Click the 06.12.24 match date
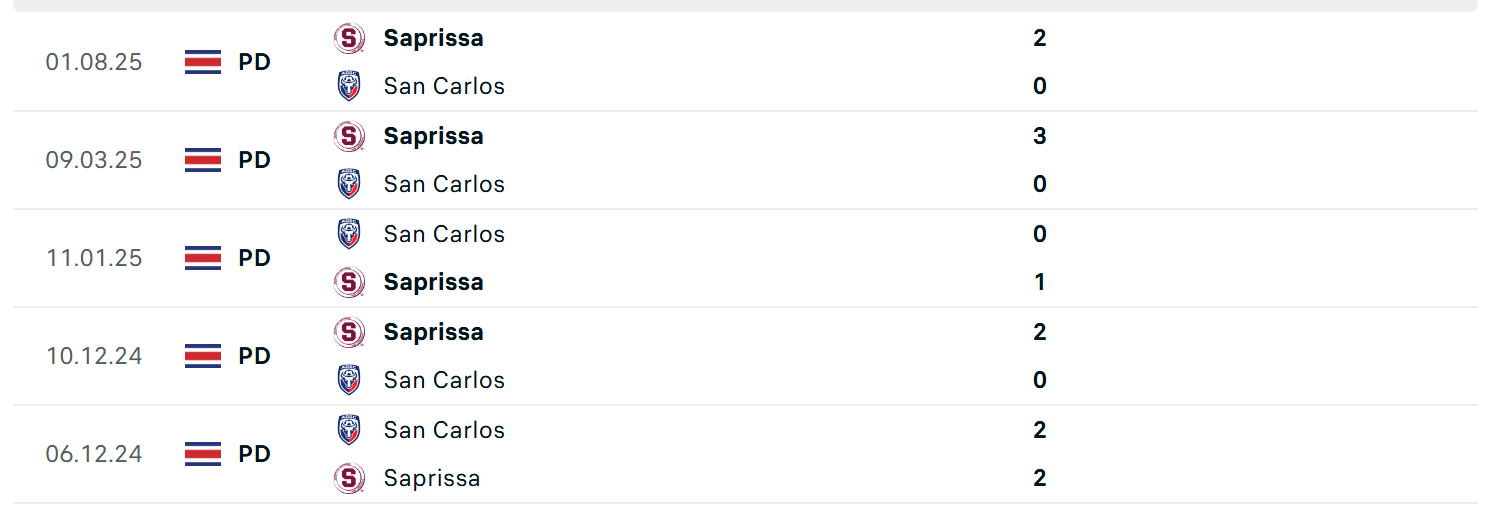The image size is (1499, 511). [94, 454]
